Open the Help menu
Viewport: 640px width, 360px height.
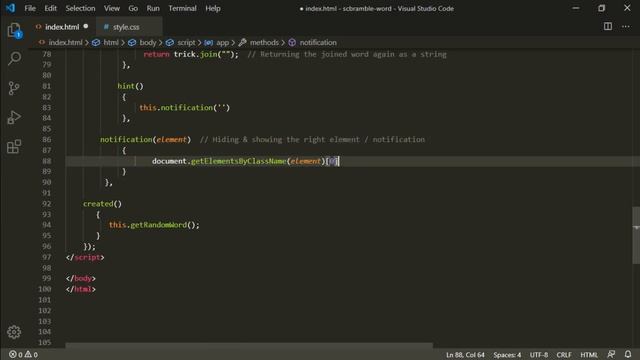213,8
